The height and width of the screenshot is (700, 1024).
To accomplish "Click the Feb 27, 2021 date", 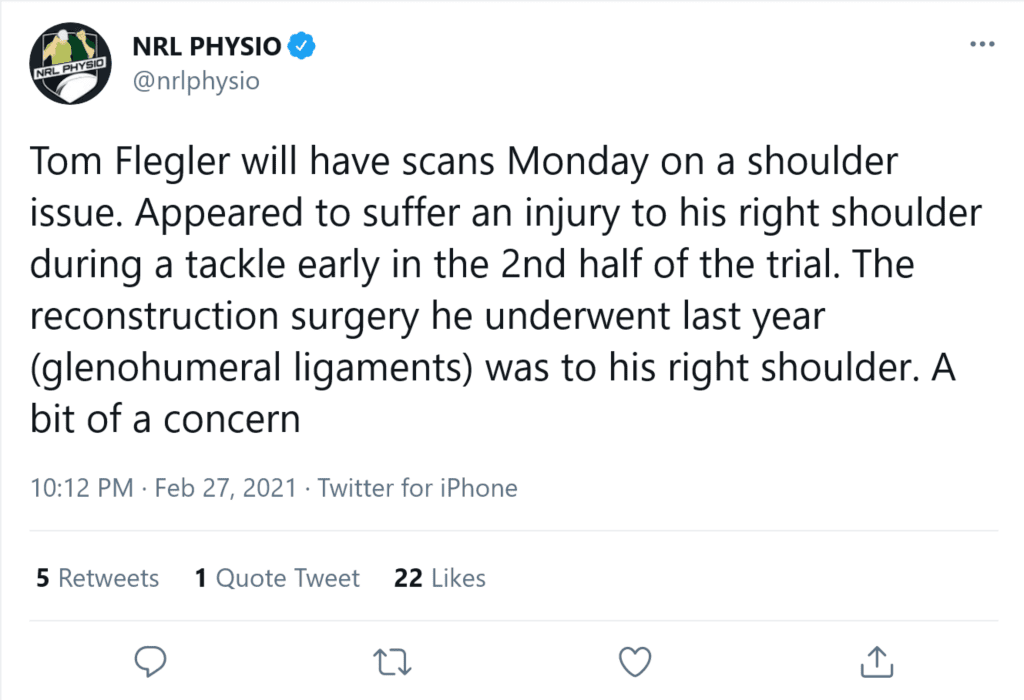I will [x=225, y=488].
